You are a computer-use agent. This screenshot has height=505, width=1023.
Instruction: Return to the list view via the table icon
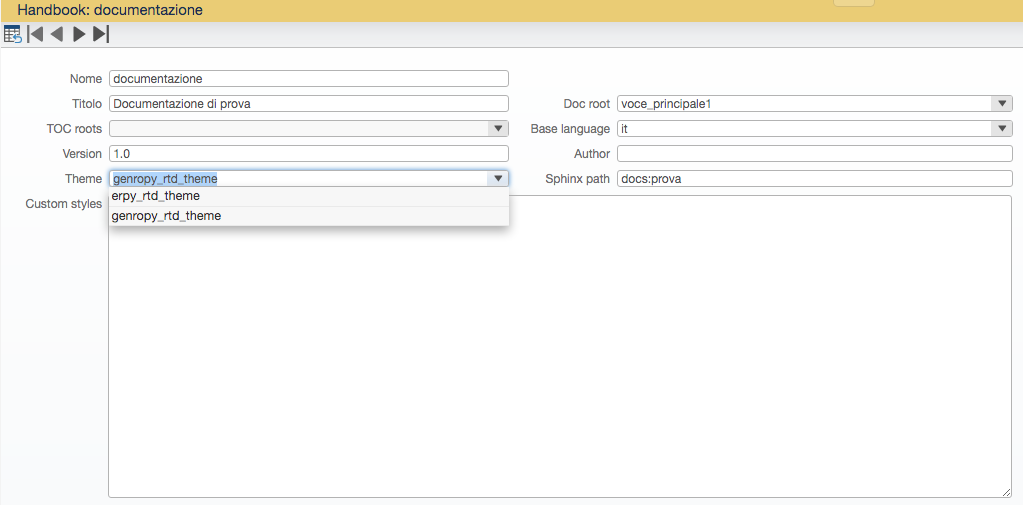12,34
